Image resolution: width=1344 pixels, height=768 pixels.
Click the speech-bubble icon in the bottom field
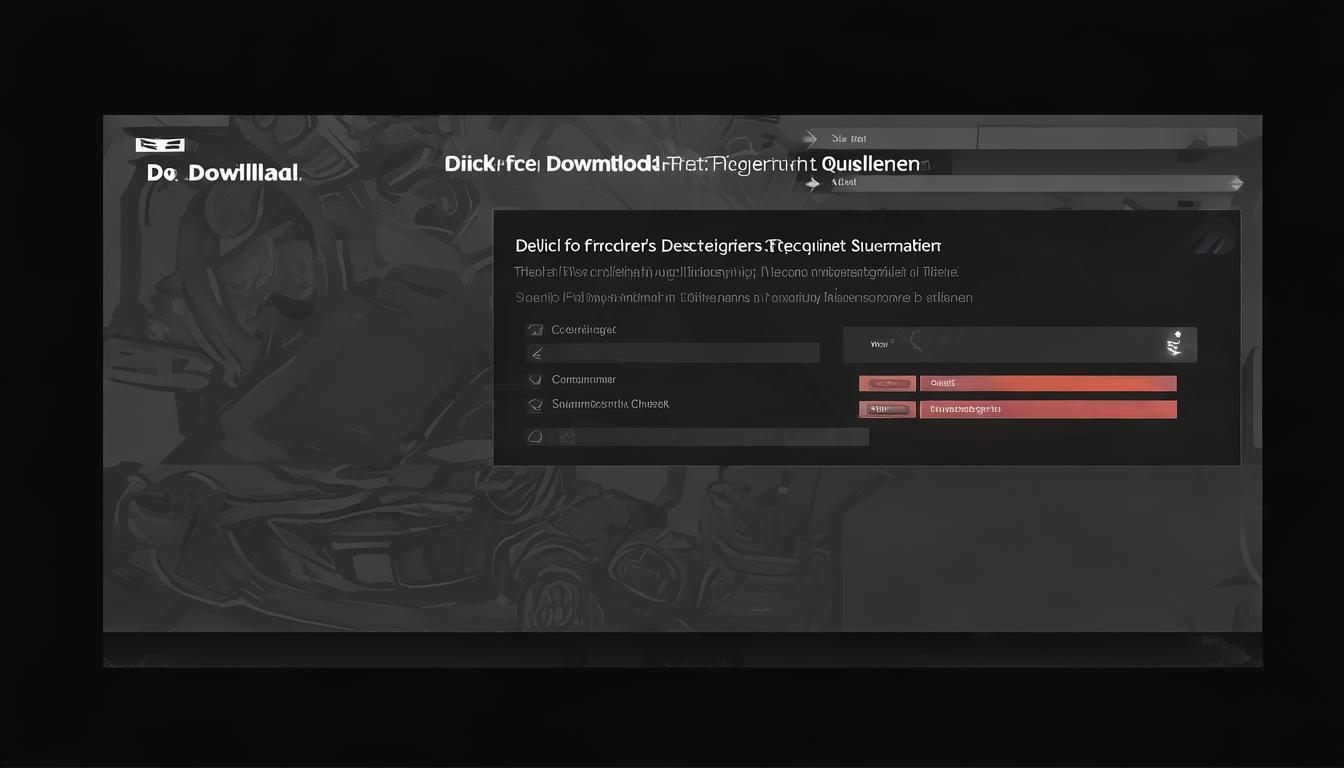(x=535, y=437)
